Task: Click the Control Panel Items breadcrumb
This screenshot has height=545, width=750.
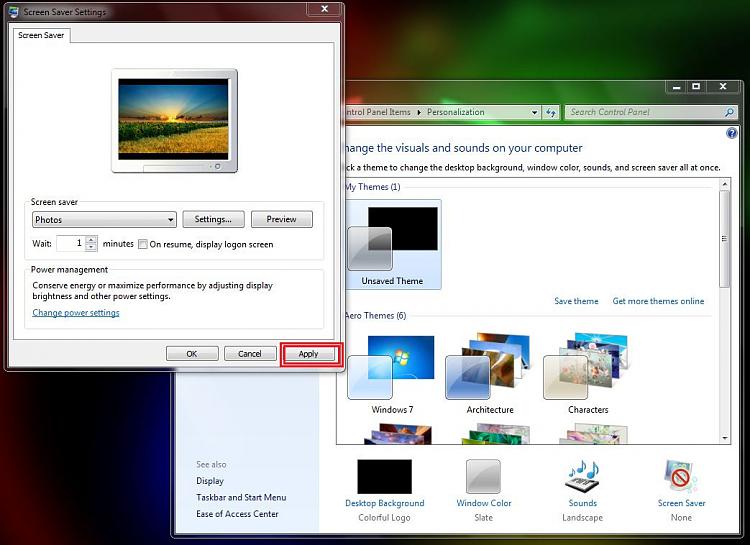Action: coord(378,112)
